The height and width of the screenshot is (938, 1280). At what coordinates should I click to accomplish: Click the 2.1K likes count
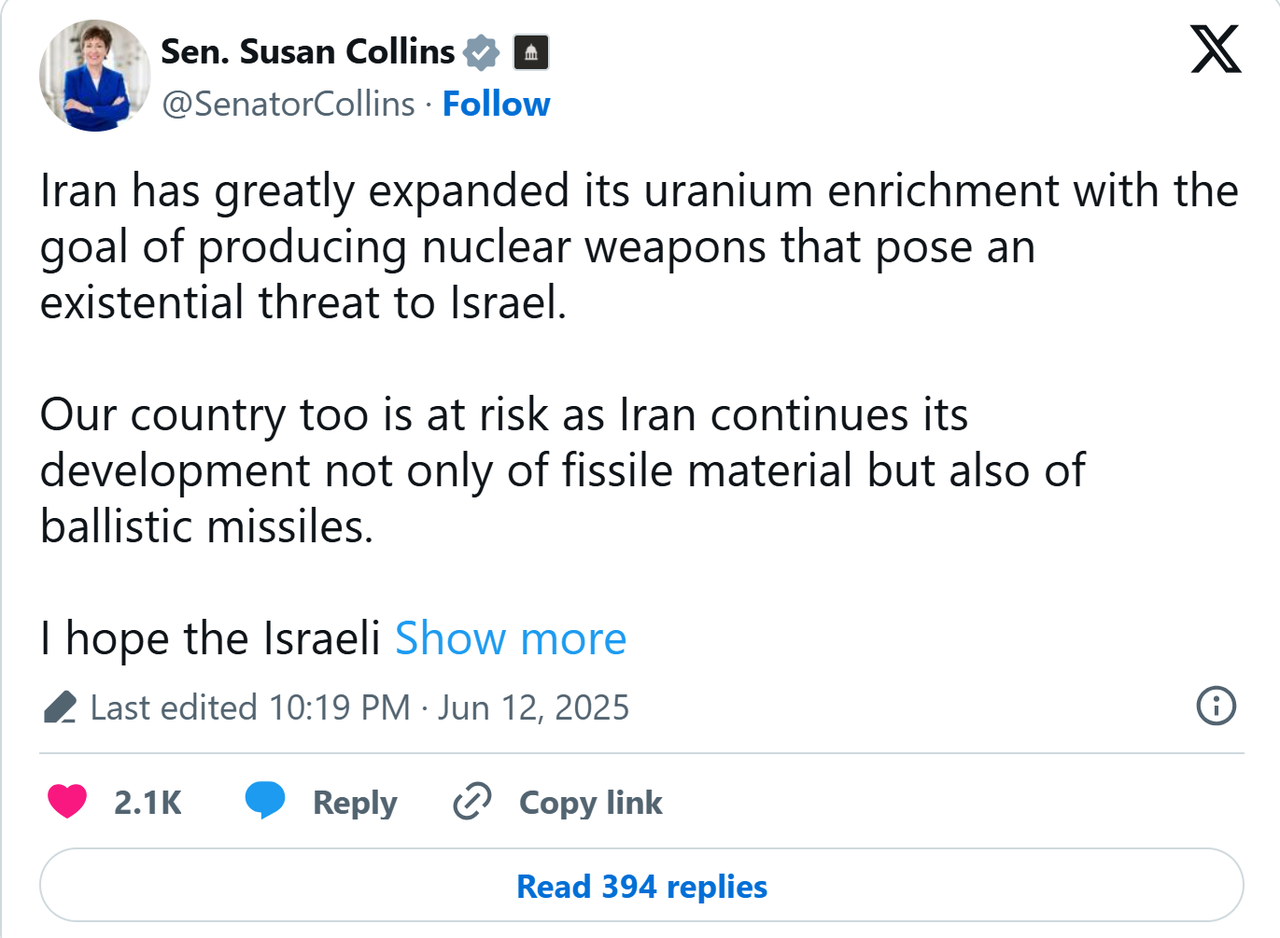tap(148, 802)
